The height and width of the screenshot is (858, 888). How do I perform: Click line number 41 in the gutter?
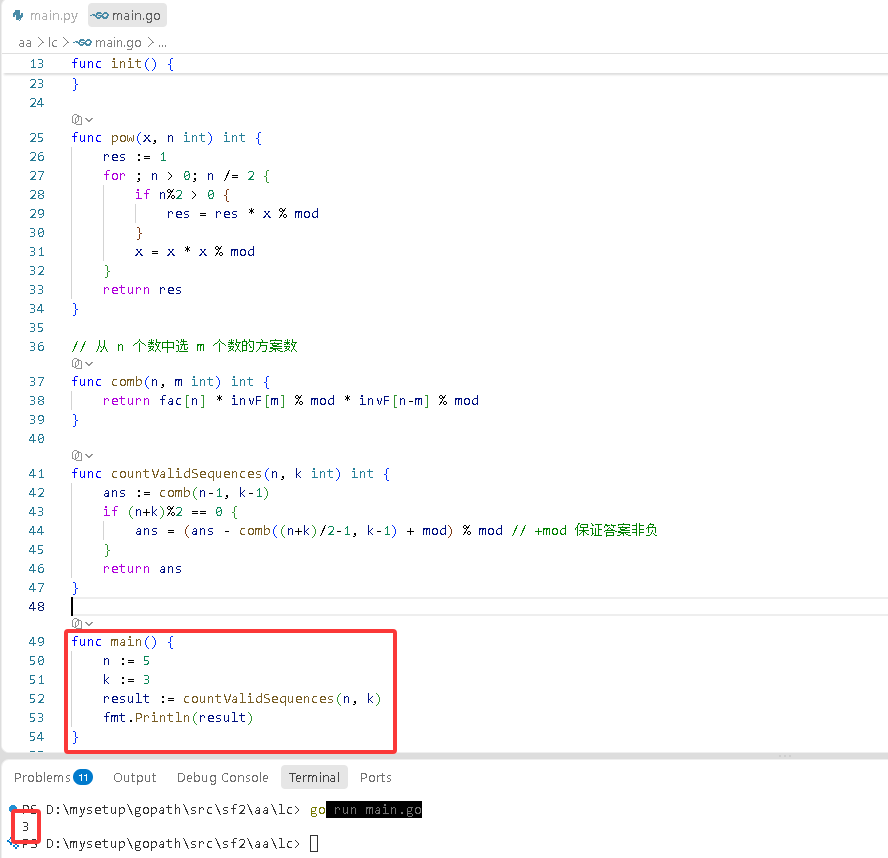pos(37,473)
